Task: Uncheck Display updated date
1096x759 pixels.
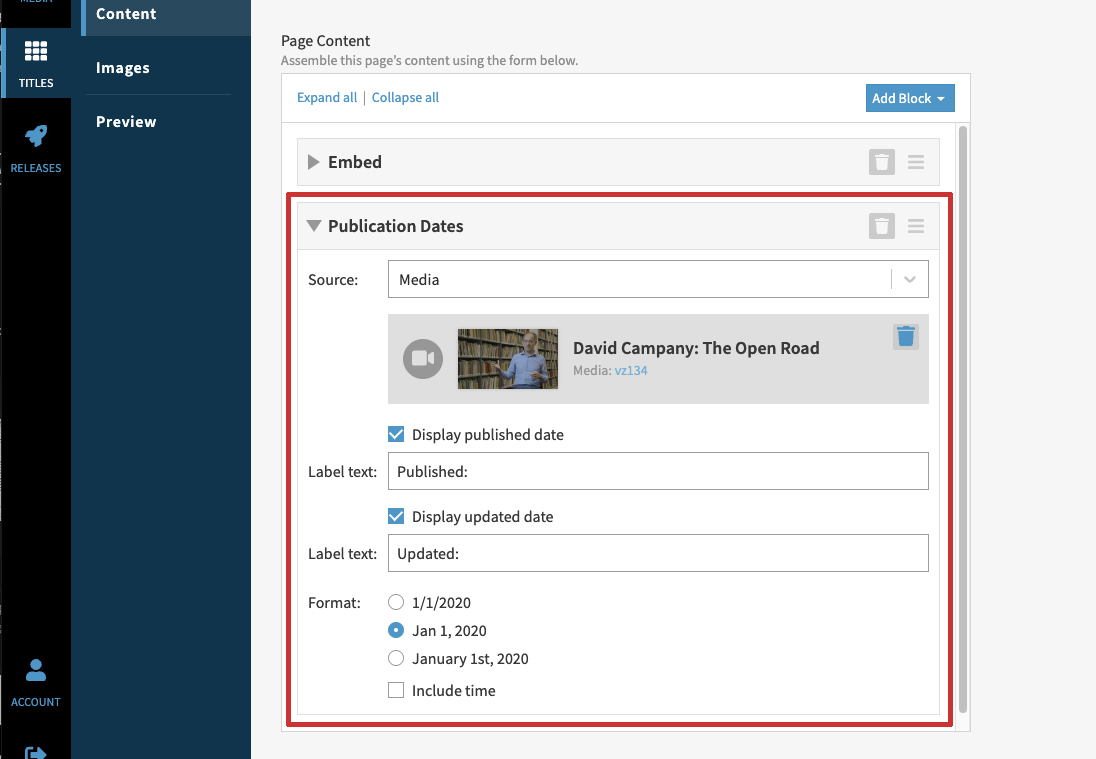Action: coord(396,517)
